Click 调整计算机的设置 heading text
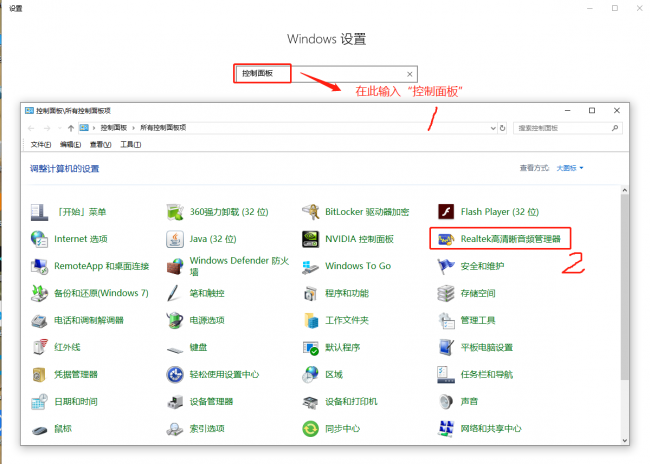This screenshot has width=650, height=464. (x=64, y=169)
